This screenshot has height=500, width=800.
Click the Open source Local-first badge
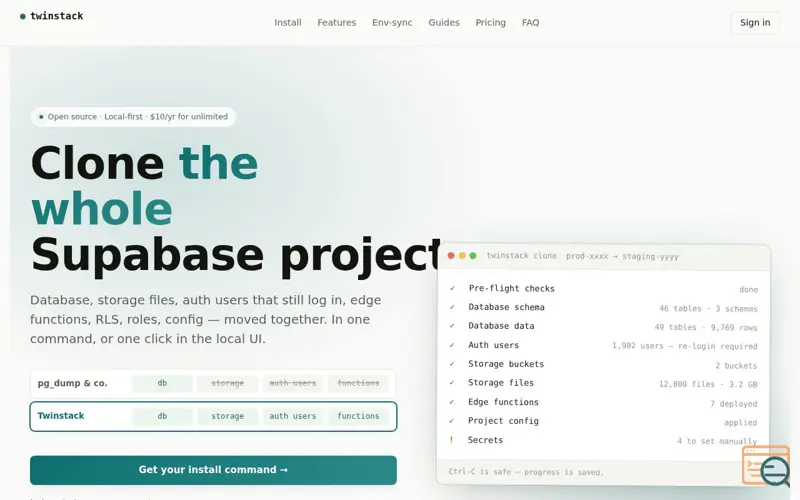pyautogui.click(x=133, y=117)
